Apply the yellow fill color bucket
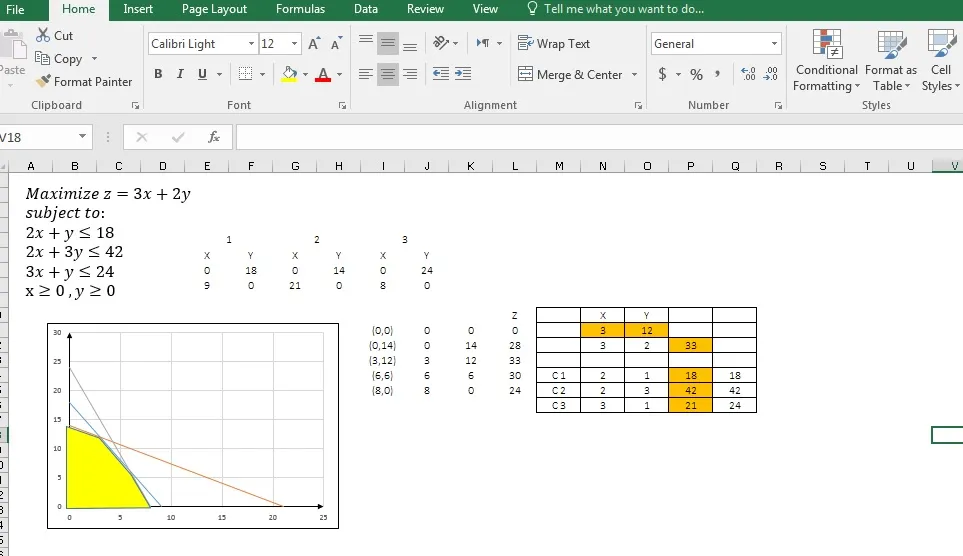The image size is (963, 556). (289, 74)
